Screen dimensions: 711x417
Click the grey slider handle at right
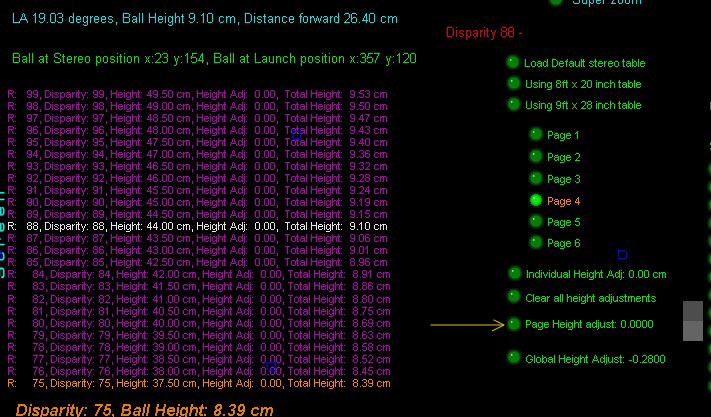(x=693, y=321)
